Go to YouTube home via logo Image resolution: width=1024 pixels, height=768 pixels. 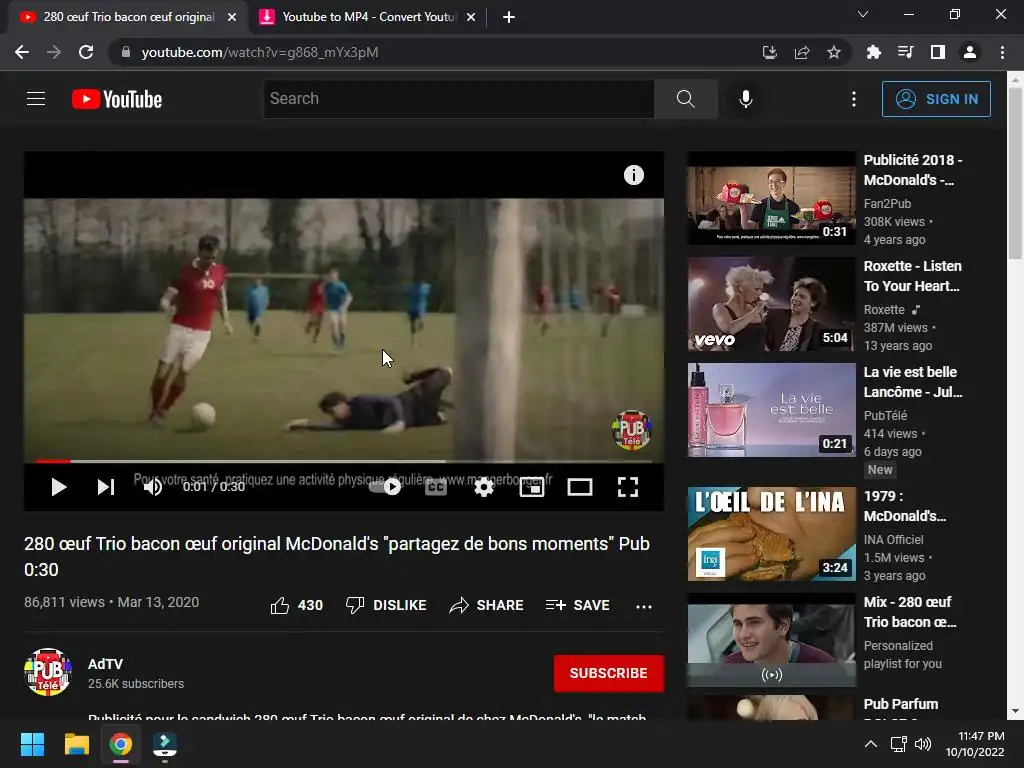pyautogui.click(x=117, y=99)
